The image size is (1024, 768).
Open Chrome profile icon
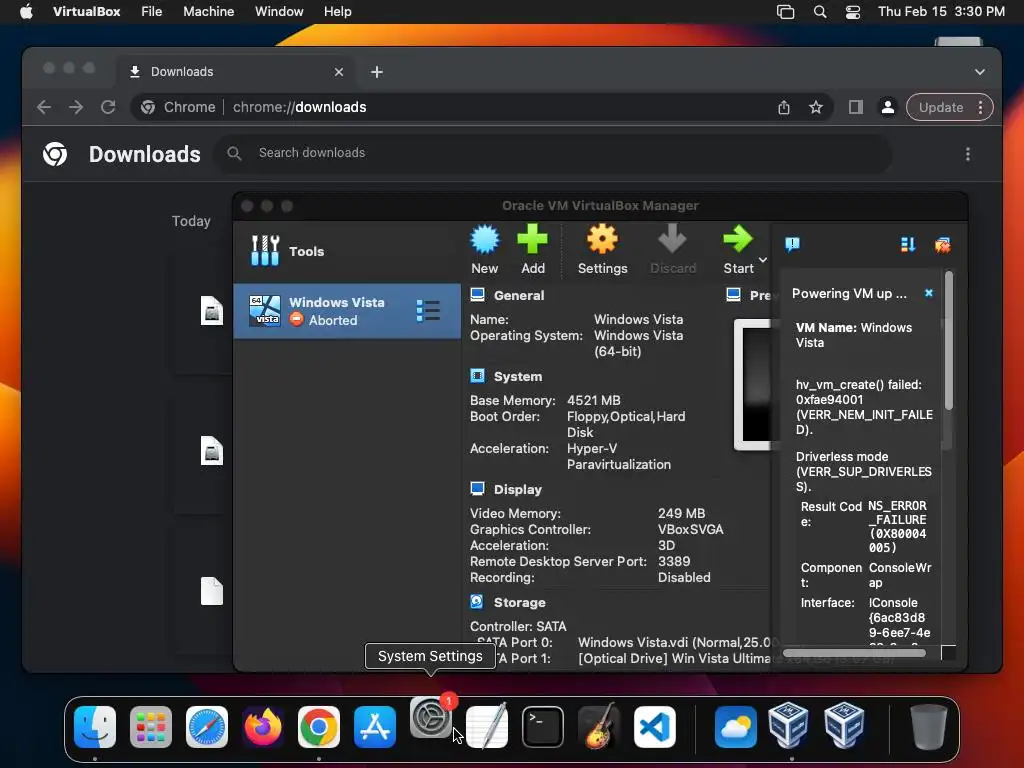(x=888, y=107)
